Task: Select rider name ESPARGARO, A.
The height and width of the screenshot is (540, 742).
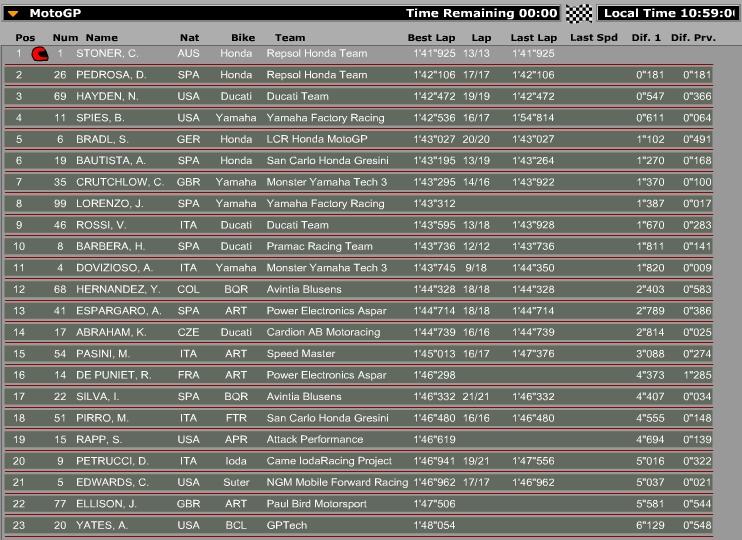Action: pos(119,311)
